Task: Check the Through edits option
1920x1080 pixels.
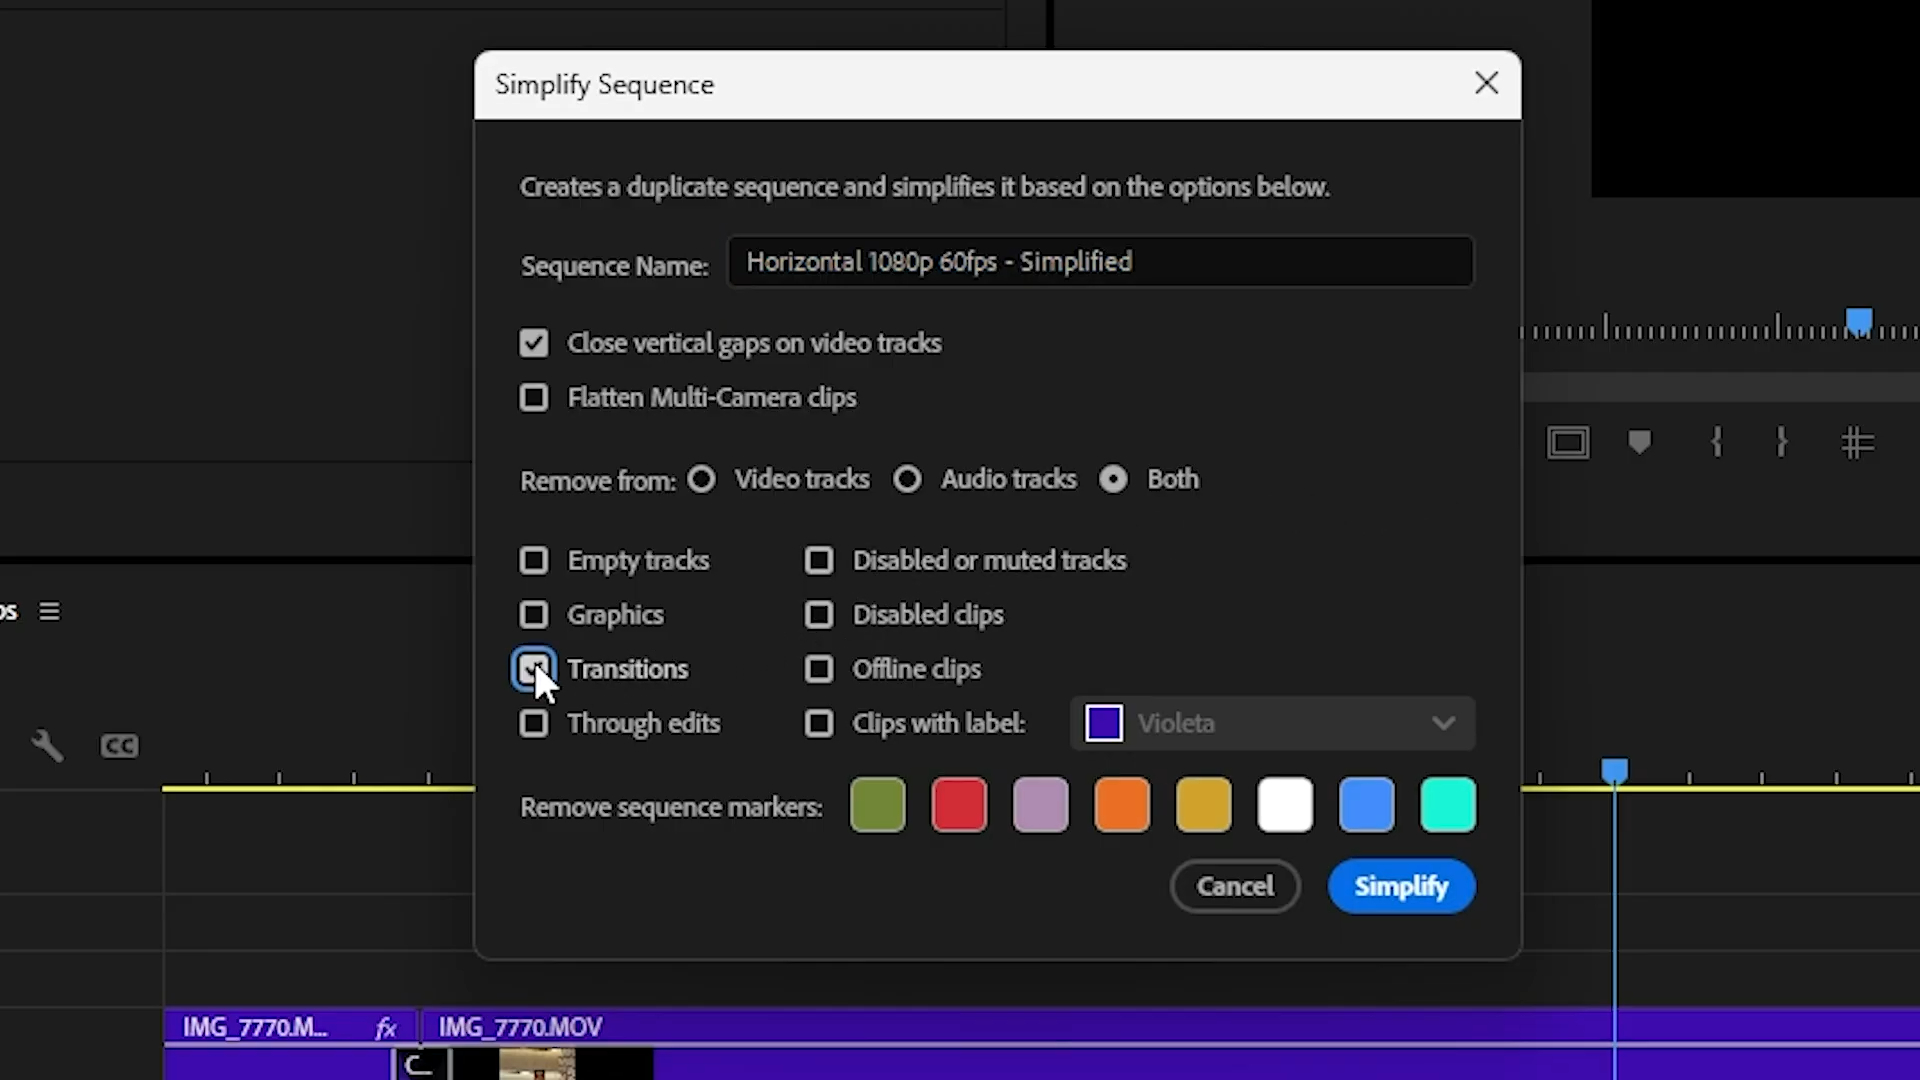Action: (533, 723)
